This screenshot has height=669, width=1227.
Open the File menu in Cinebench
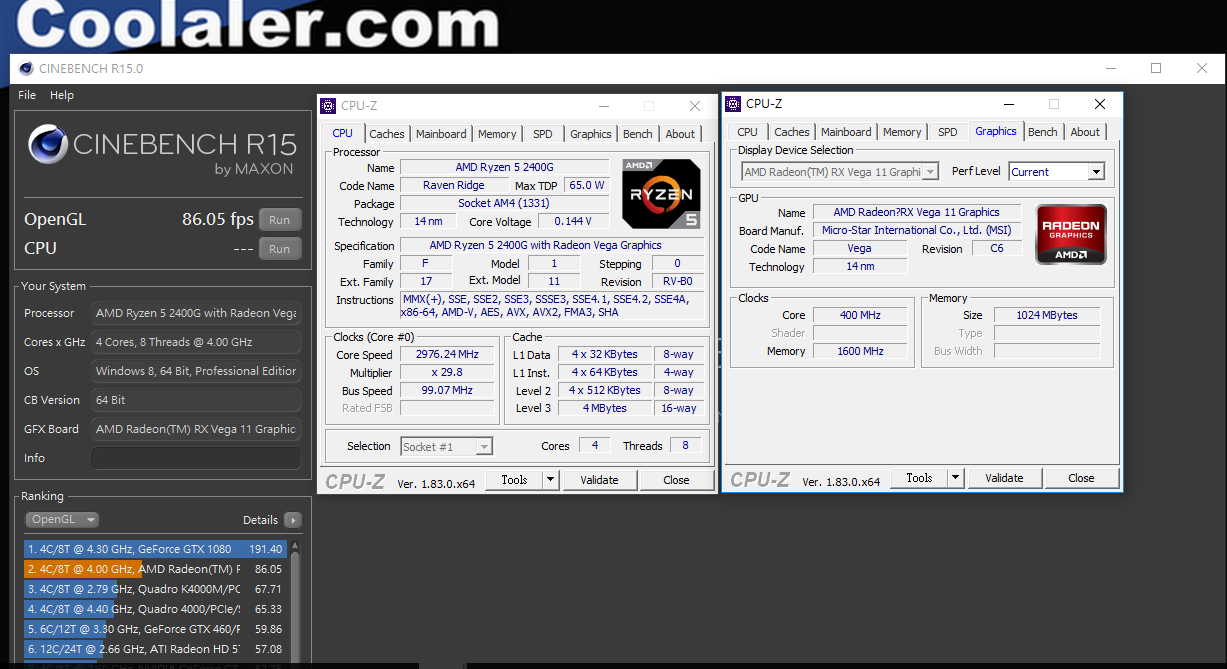pos(27,95)
